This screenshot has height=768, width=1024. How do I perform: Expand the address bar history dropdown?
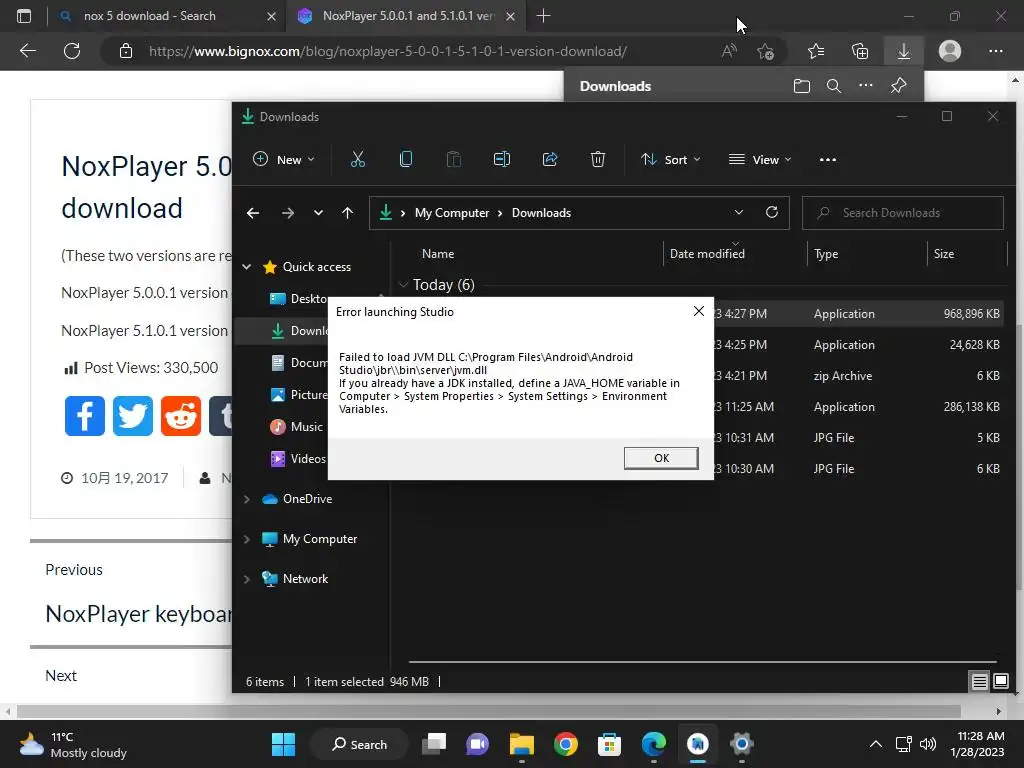pos(739,213)
